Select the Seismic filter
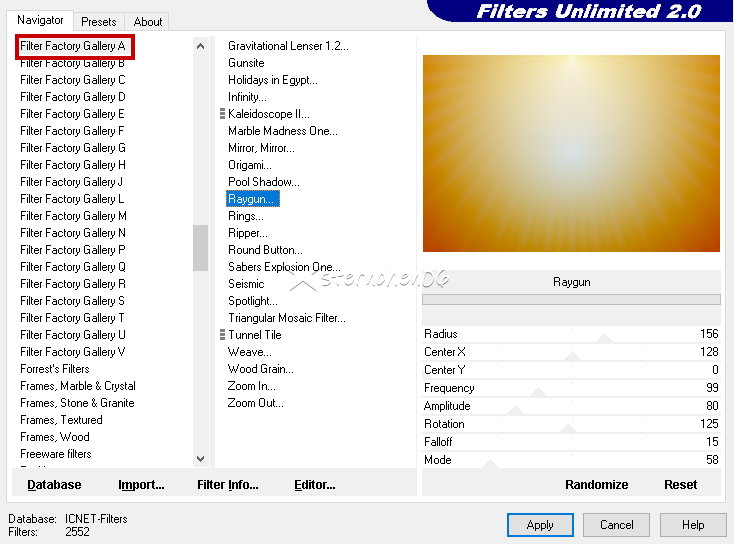The height and width of the screenshot is (544, 734). pos(246,284)
